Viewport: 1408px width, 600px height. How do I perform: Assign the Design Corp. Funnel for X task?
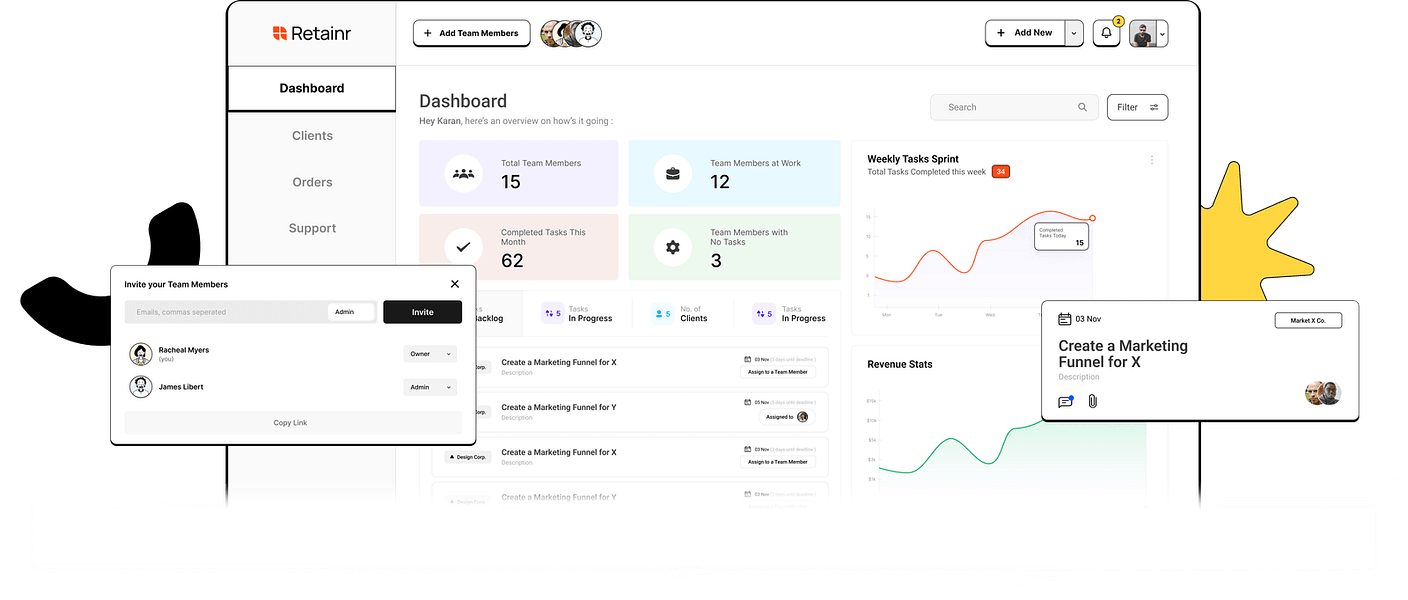778,462
